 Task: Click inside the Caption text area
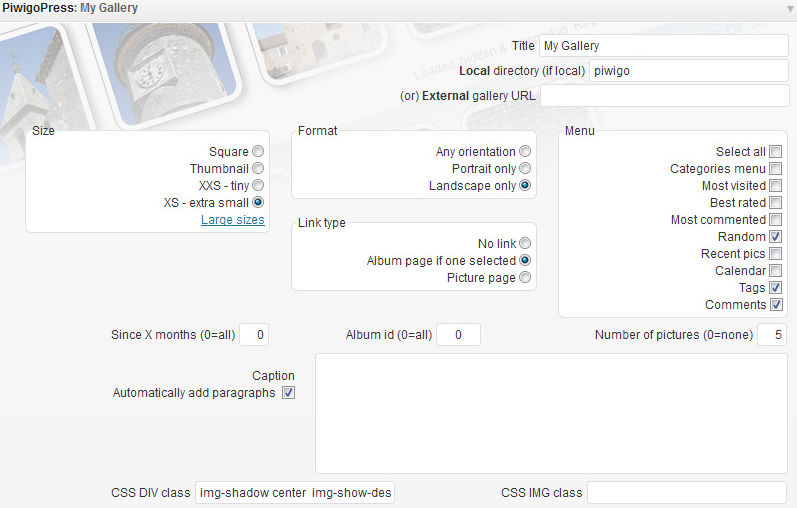(551, 413)
